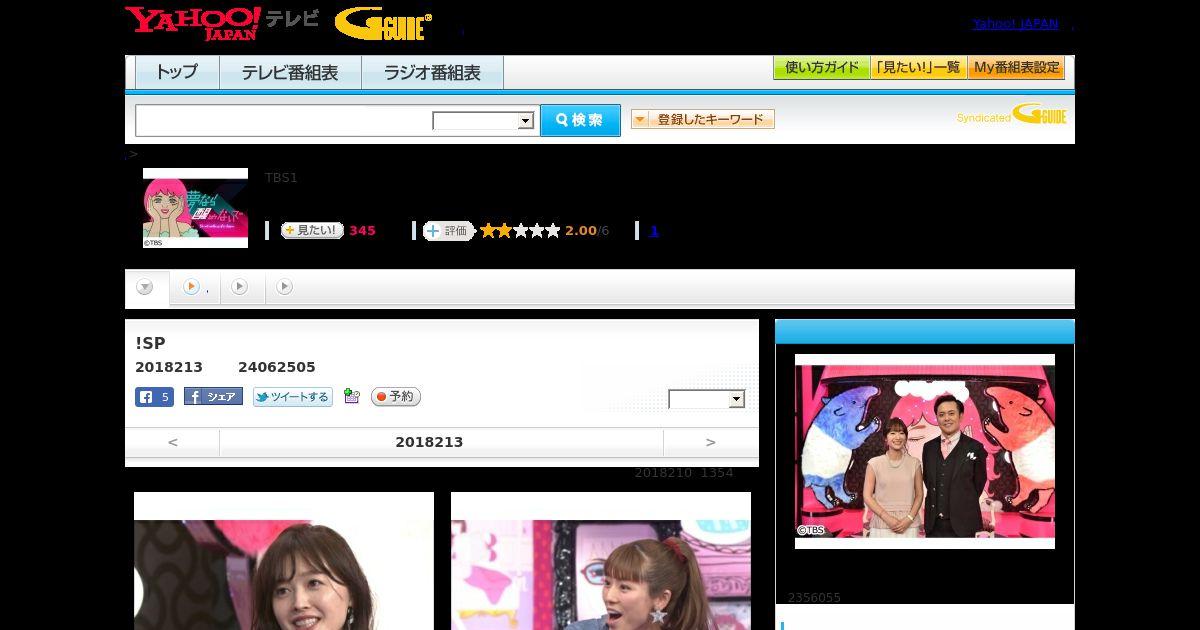This screenshot has width=1200, height=630.
Task: Expand the dropdown beside the 予約 row
Action: (x=707, y=399)
